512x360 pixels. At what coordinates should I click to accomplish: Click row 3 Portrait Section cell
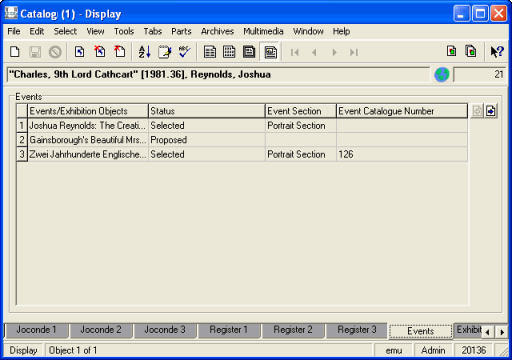[301, 154]
